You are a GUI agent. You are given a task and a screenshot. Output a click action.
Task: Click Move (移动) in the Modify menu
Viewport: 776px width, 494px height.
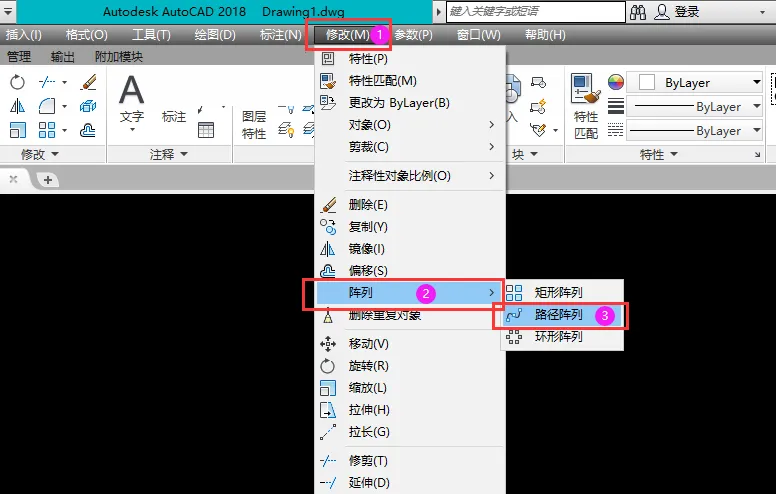pos(368,344)
